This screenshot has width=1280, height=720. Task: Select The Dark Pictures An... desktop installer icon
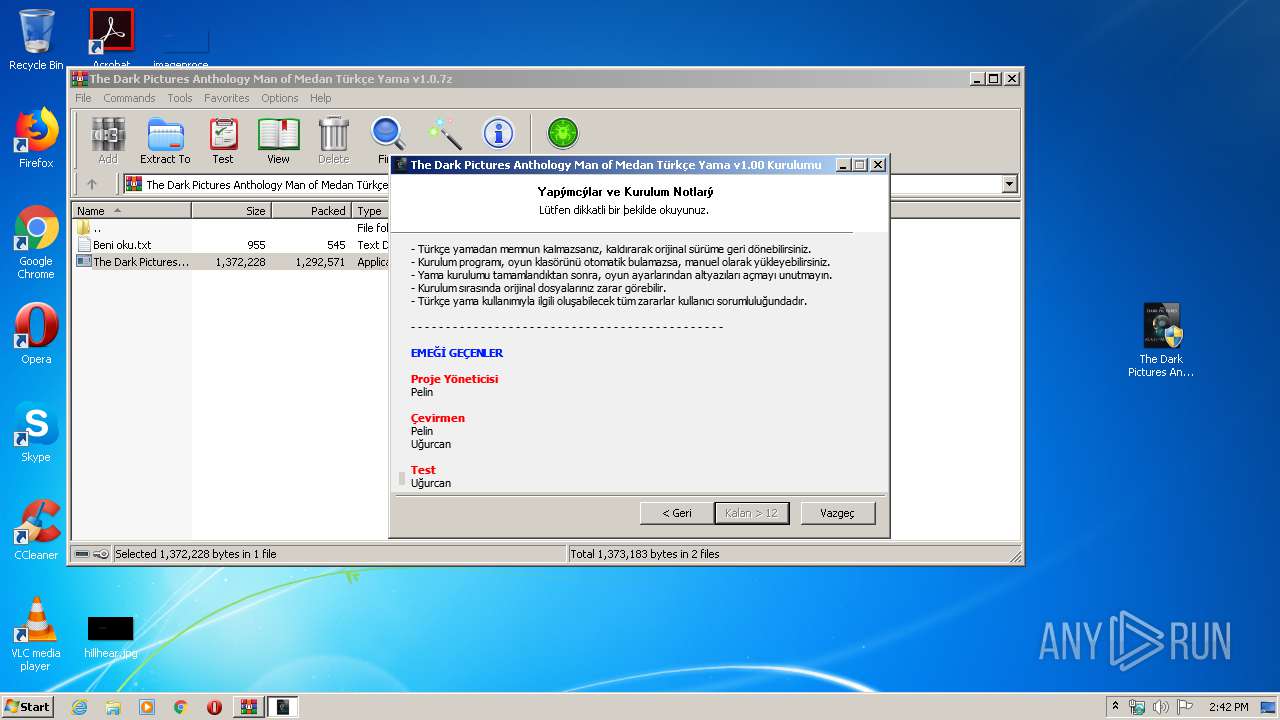1161,340
